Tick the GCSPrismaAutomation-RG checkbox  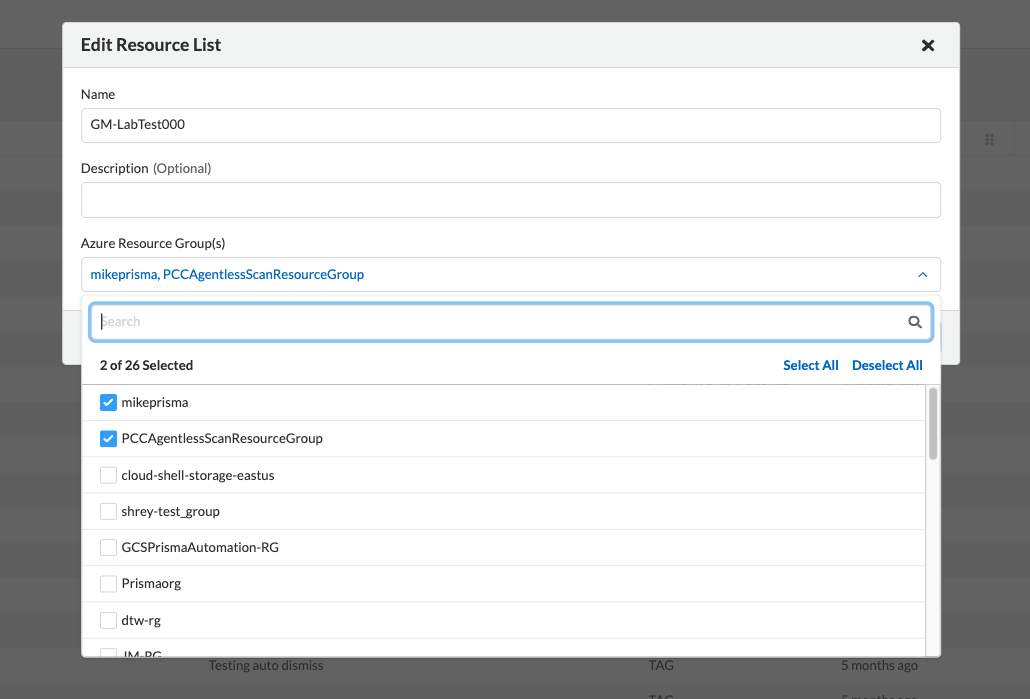click(x=109, y=548)
